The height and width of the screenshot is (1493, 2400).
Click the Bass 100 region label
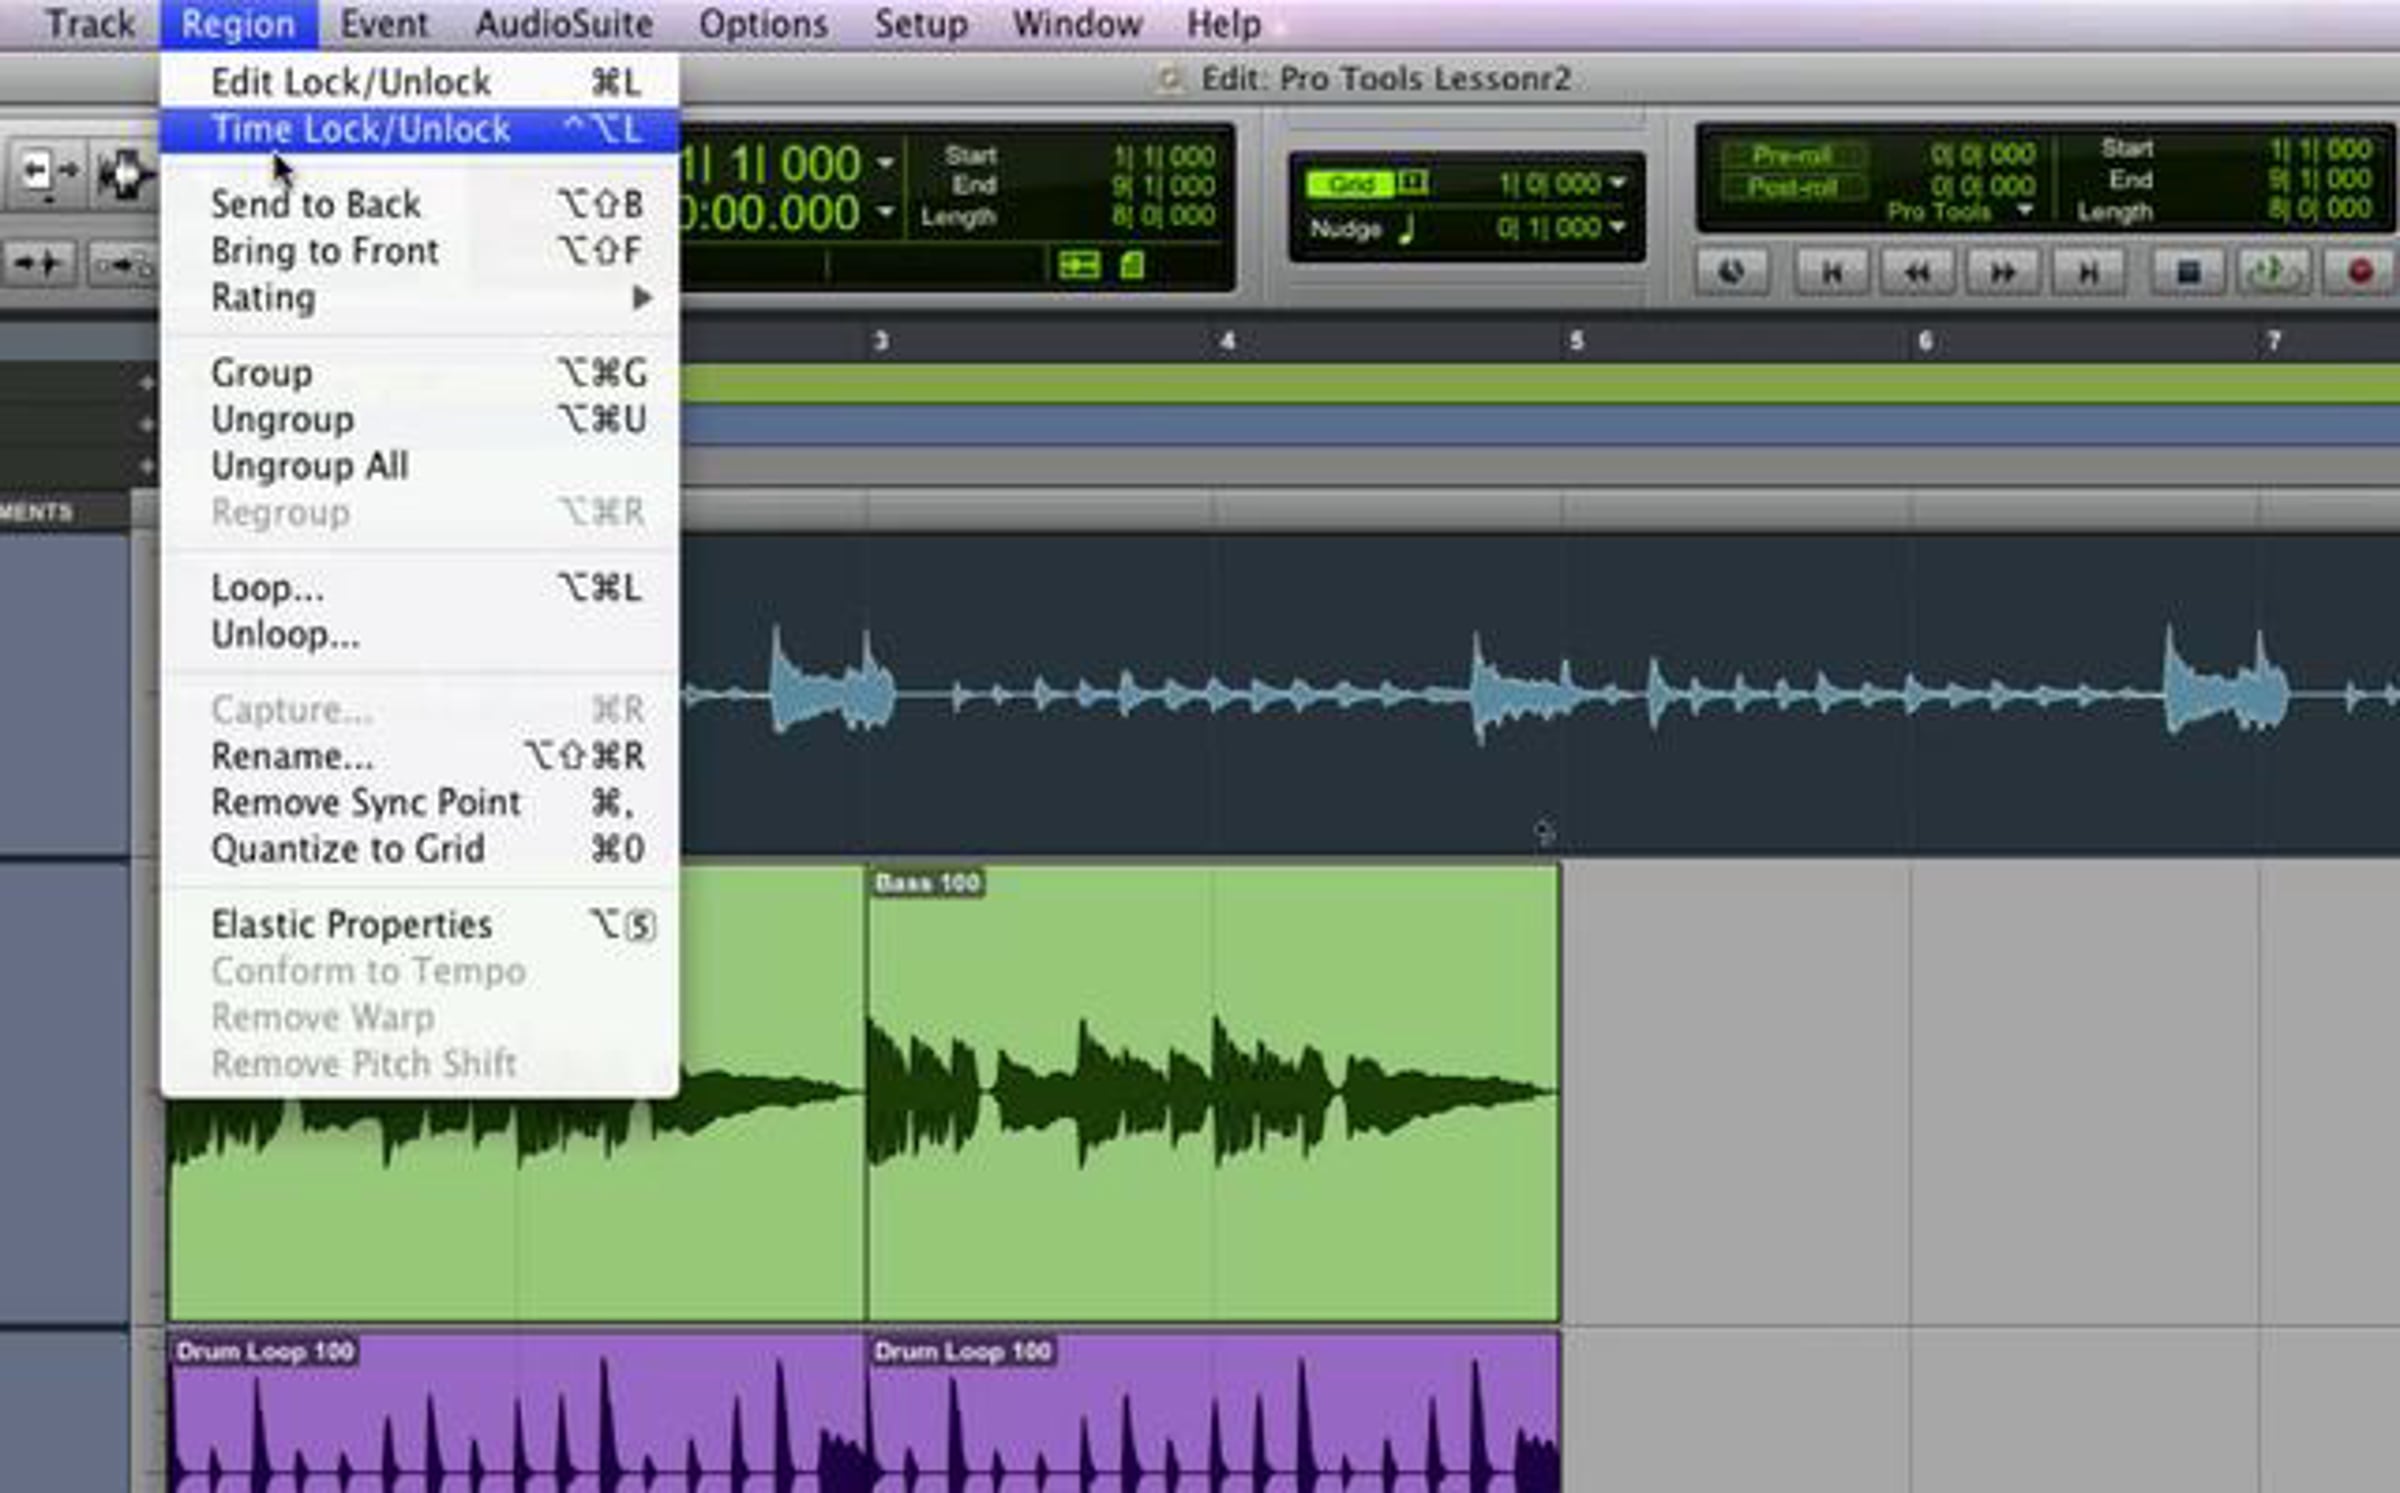927,883
